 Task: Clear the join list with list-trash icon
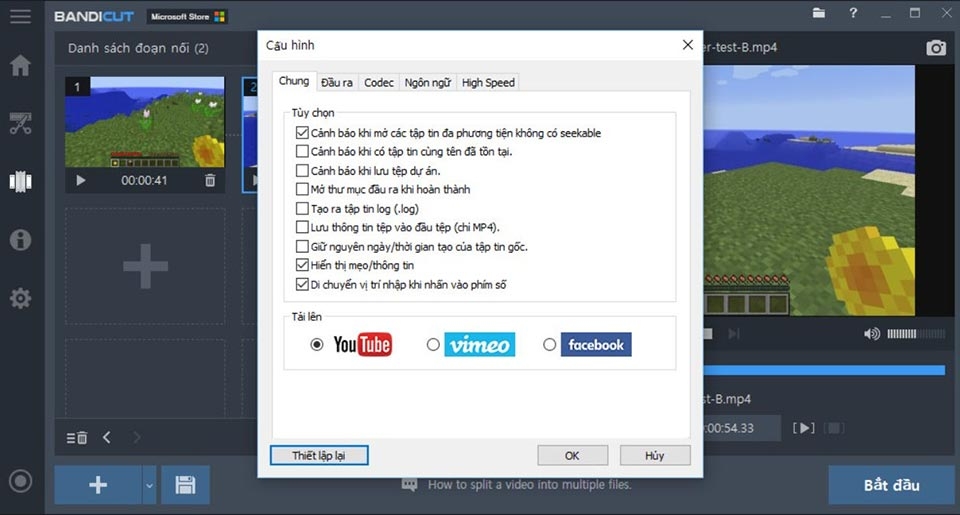pyautogui.click(x=77, y=437)
